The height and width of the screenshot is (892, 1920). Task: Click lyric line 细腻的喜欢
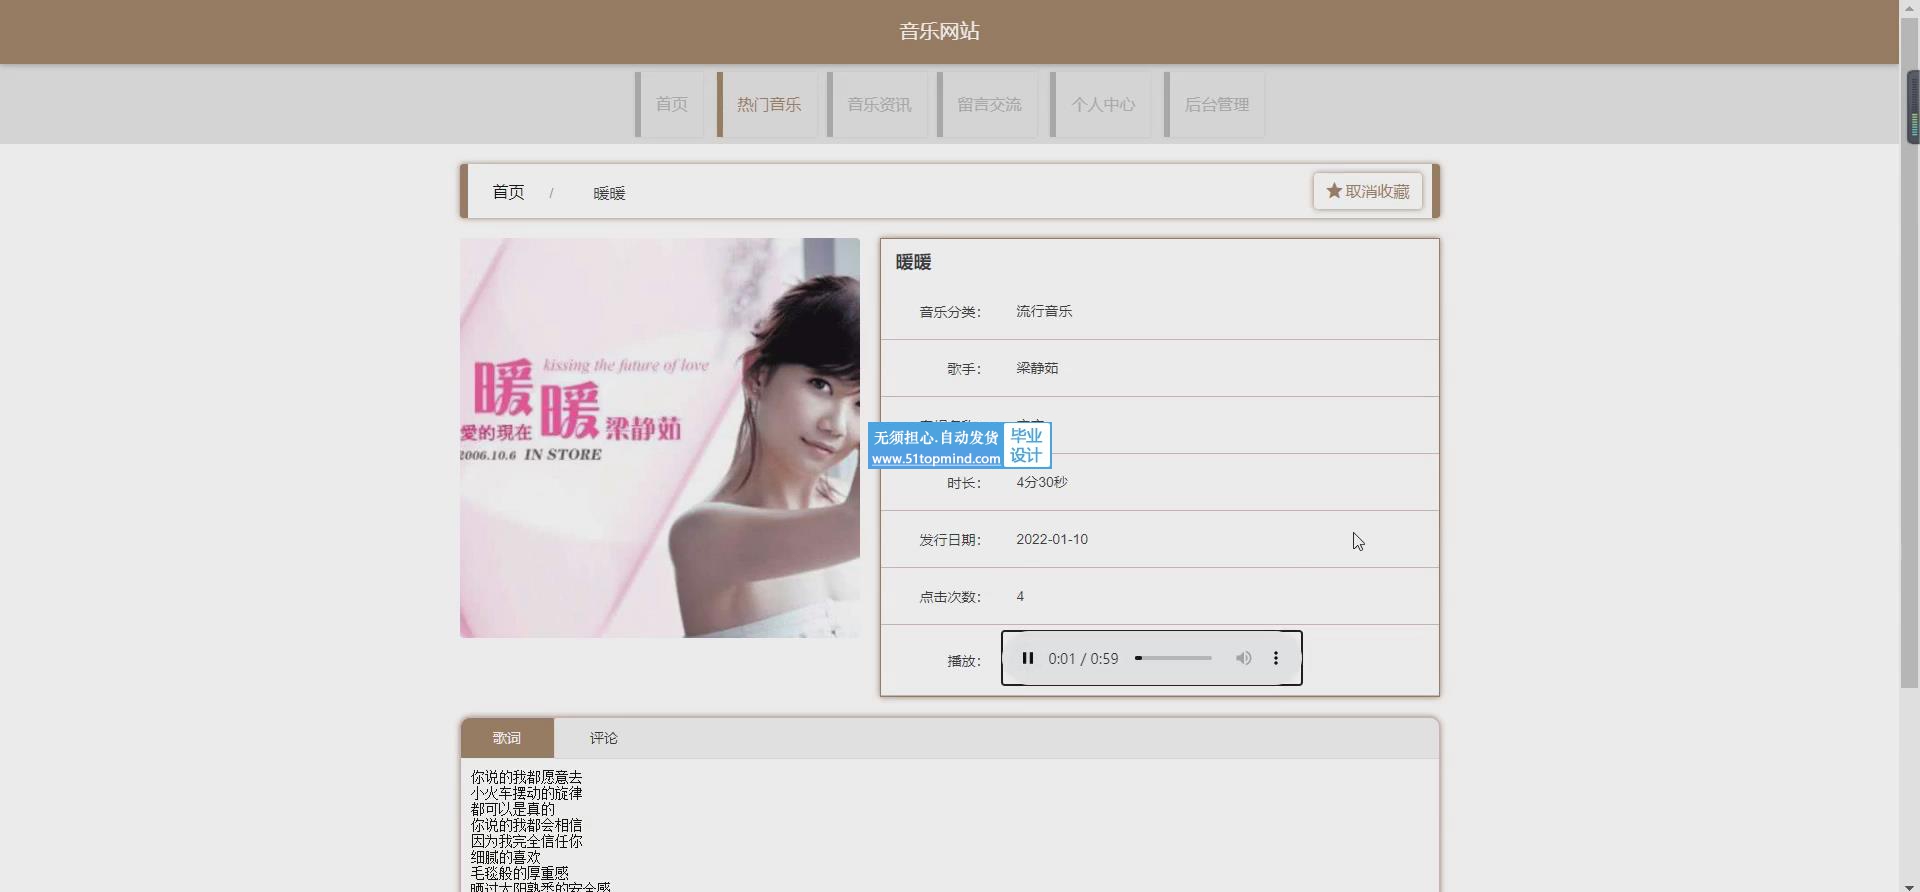coord(506,857)
